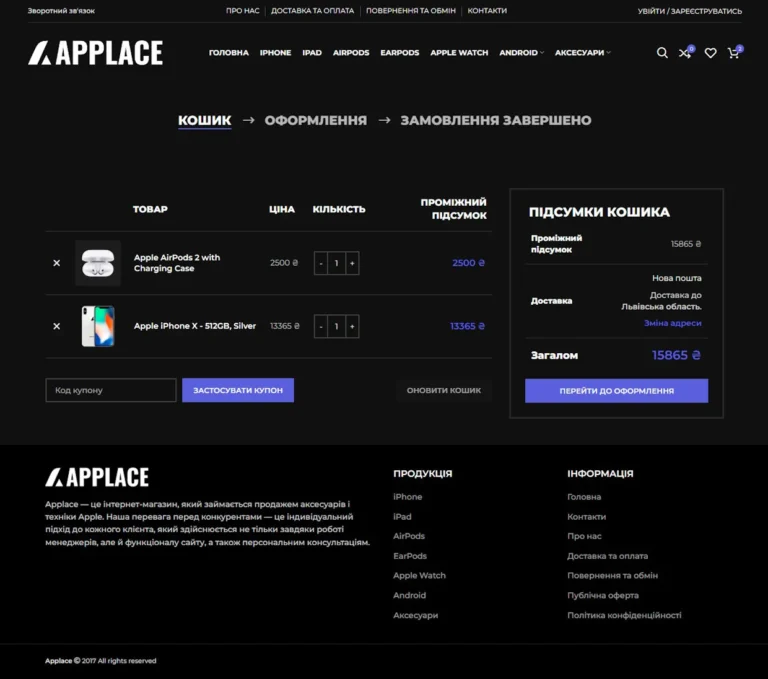Click the iPhone X quantity value field
The image size is (768, 679).
click(336, 326)
